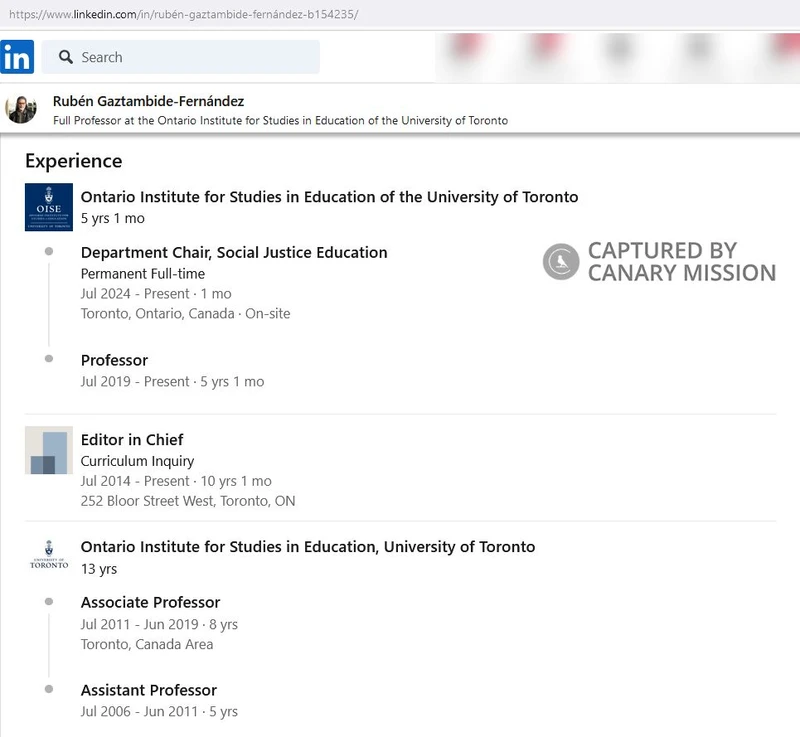800x737 pixels.
Task: Click '252 Bloor Street West, Toronto, ON' address
Action: coord(188,501)
